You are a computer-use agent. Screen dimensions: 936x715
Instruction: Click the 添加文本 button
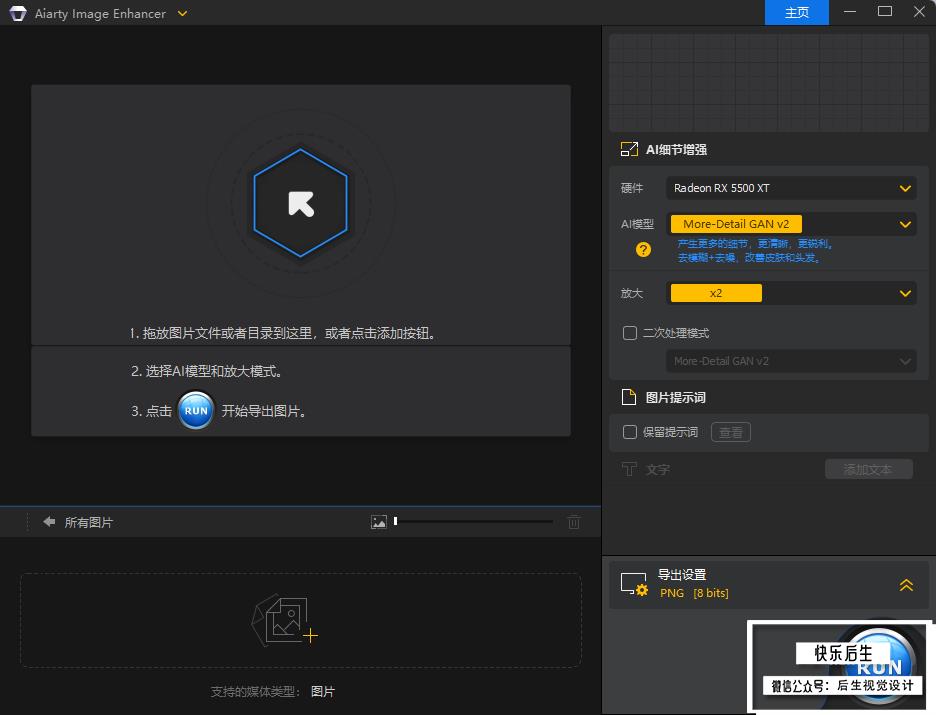869,469
